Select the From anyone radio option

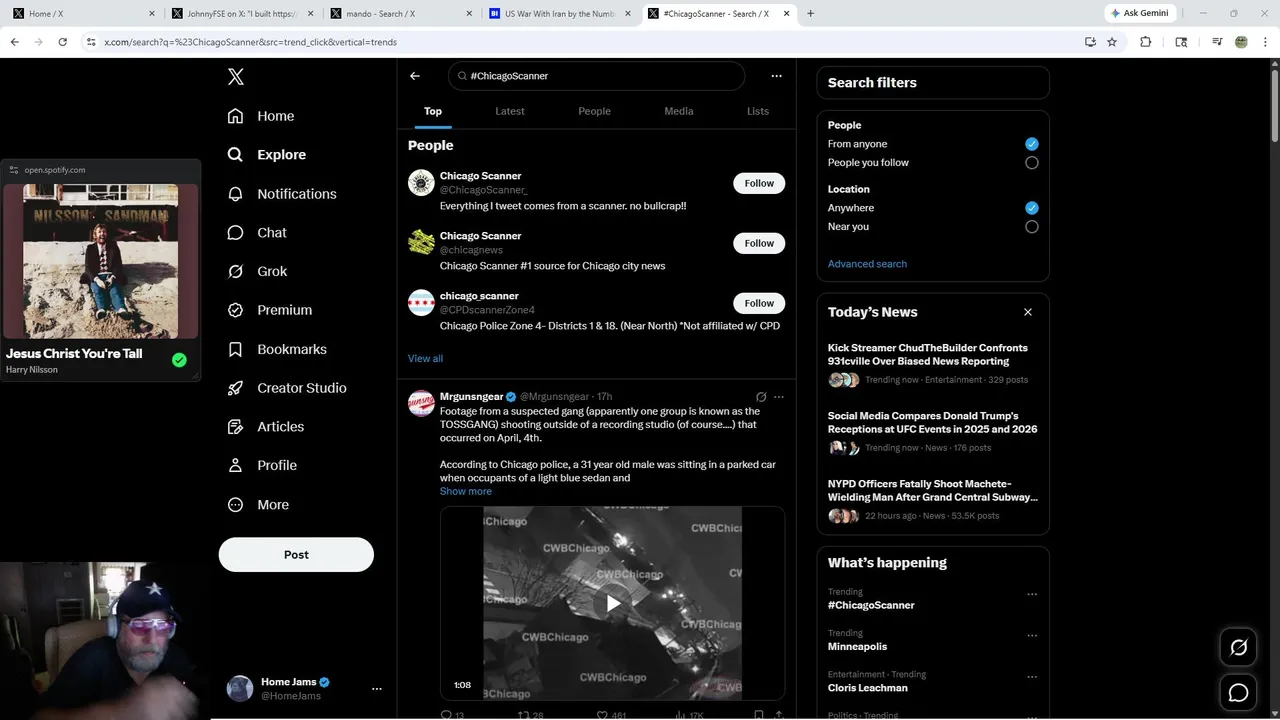click(1032, 144)
